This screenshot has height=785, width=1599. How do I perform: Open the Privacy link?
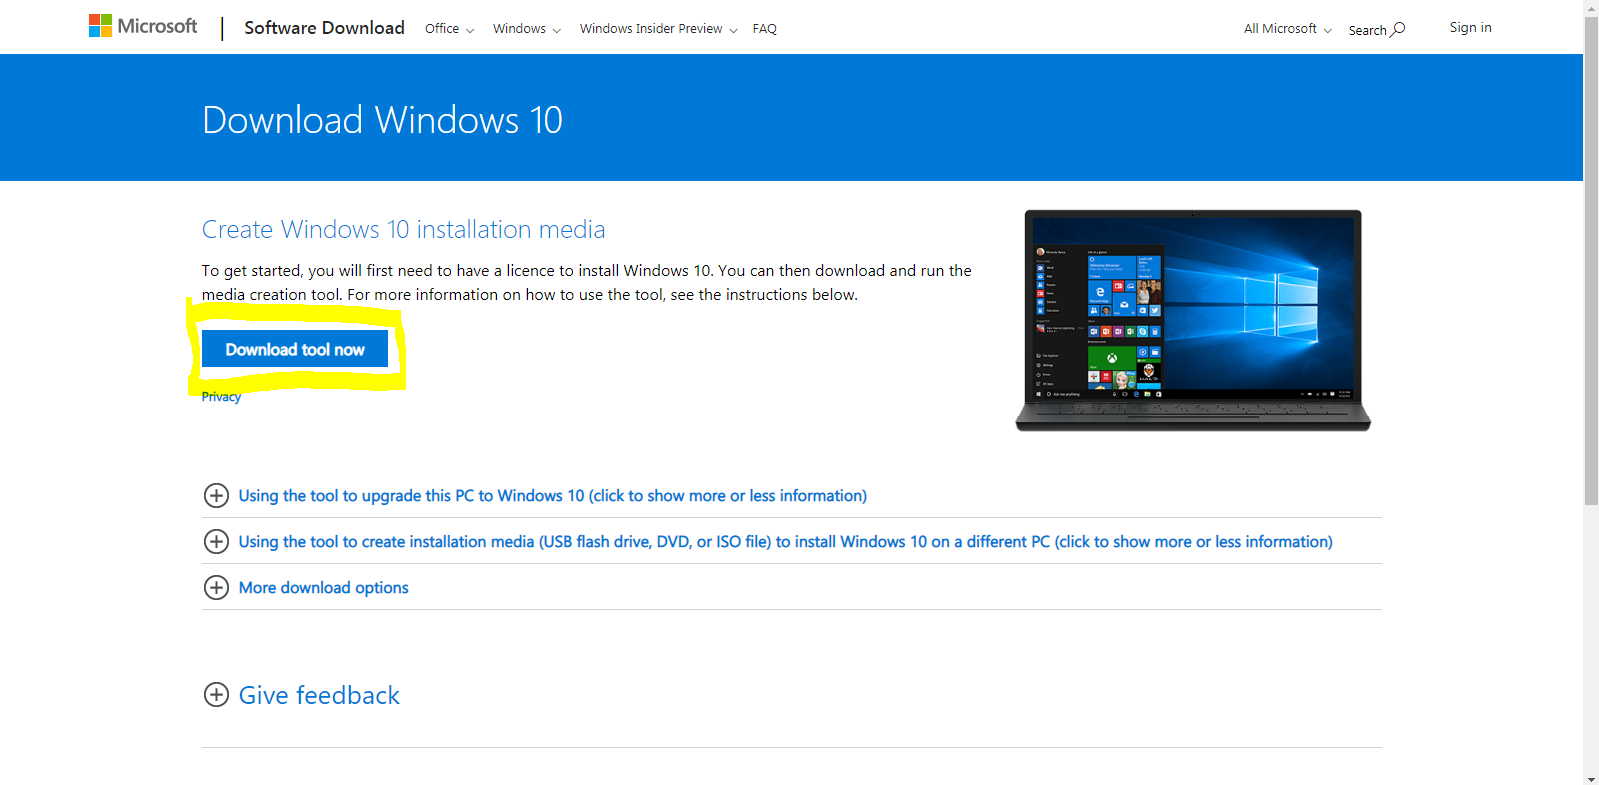point(221,397)
